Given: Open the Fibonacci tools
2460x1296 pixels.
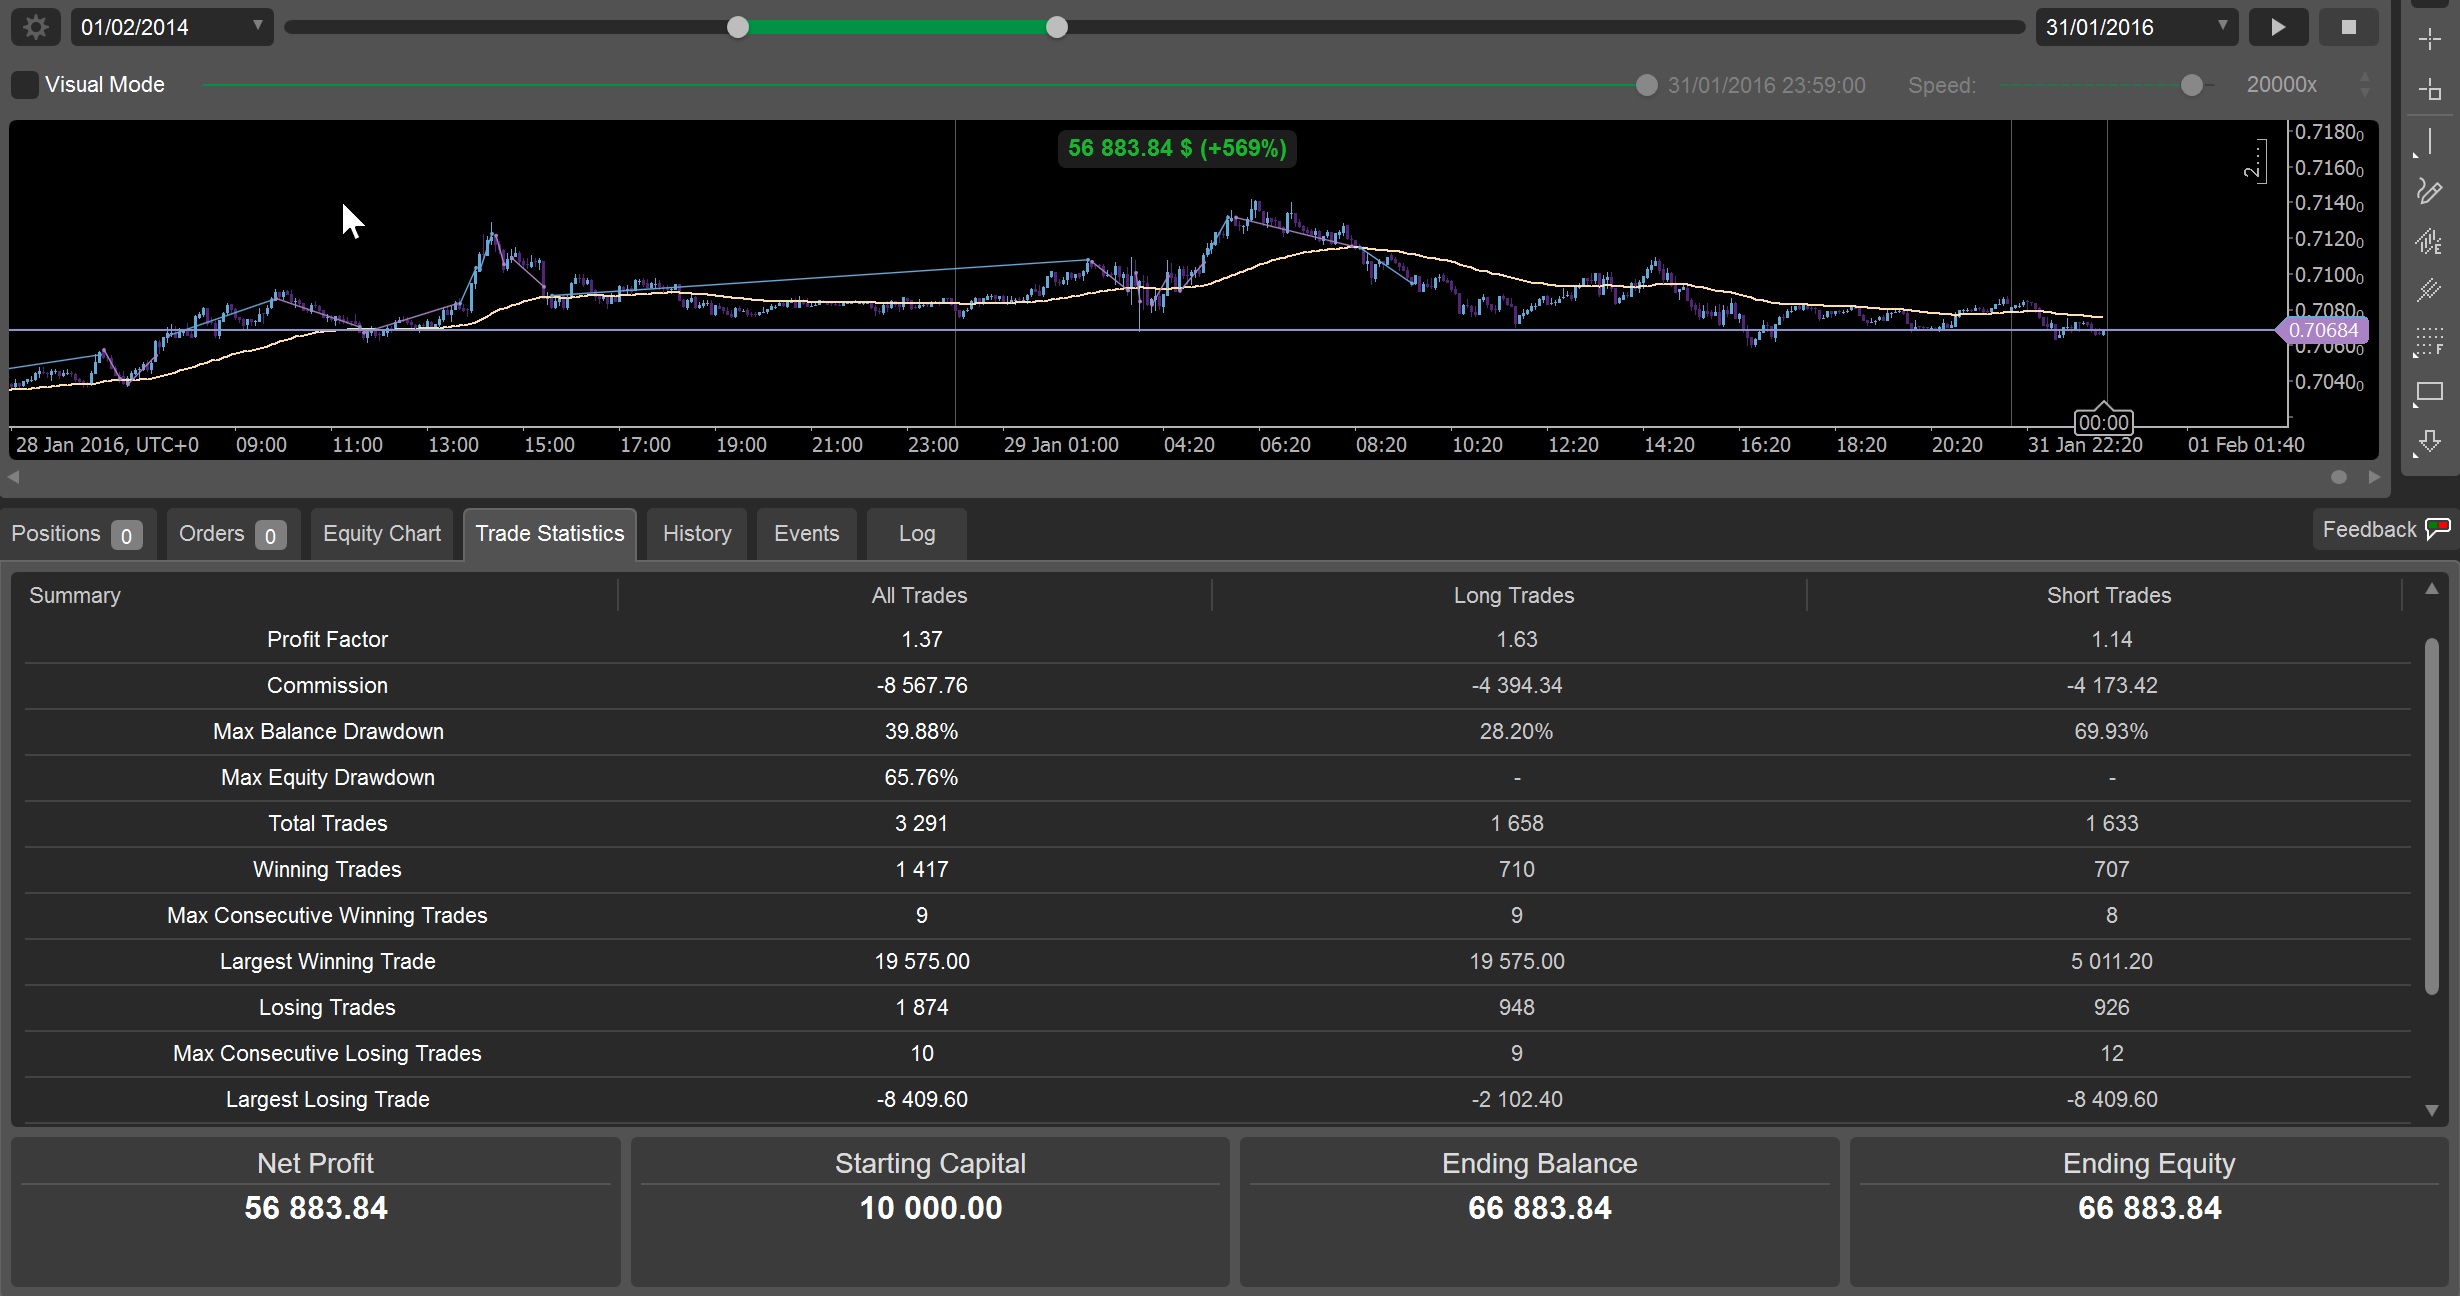Looking at the screenshot, I should pyautogui.click(x=2428, y=340).
